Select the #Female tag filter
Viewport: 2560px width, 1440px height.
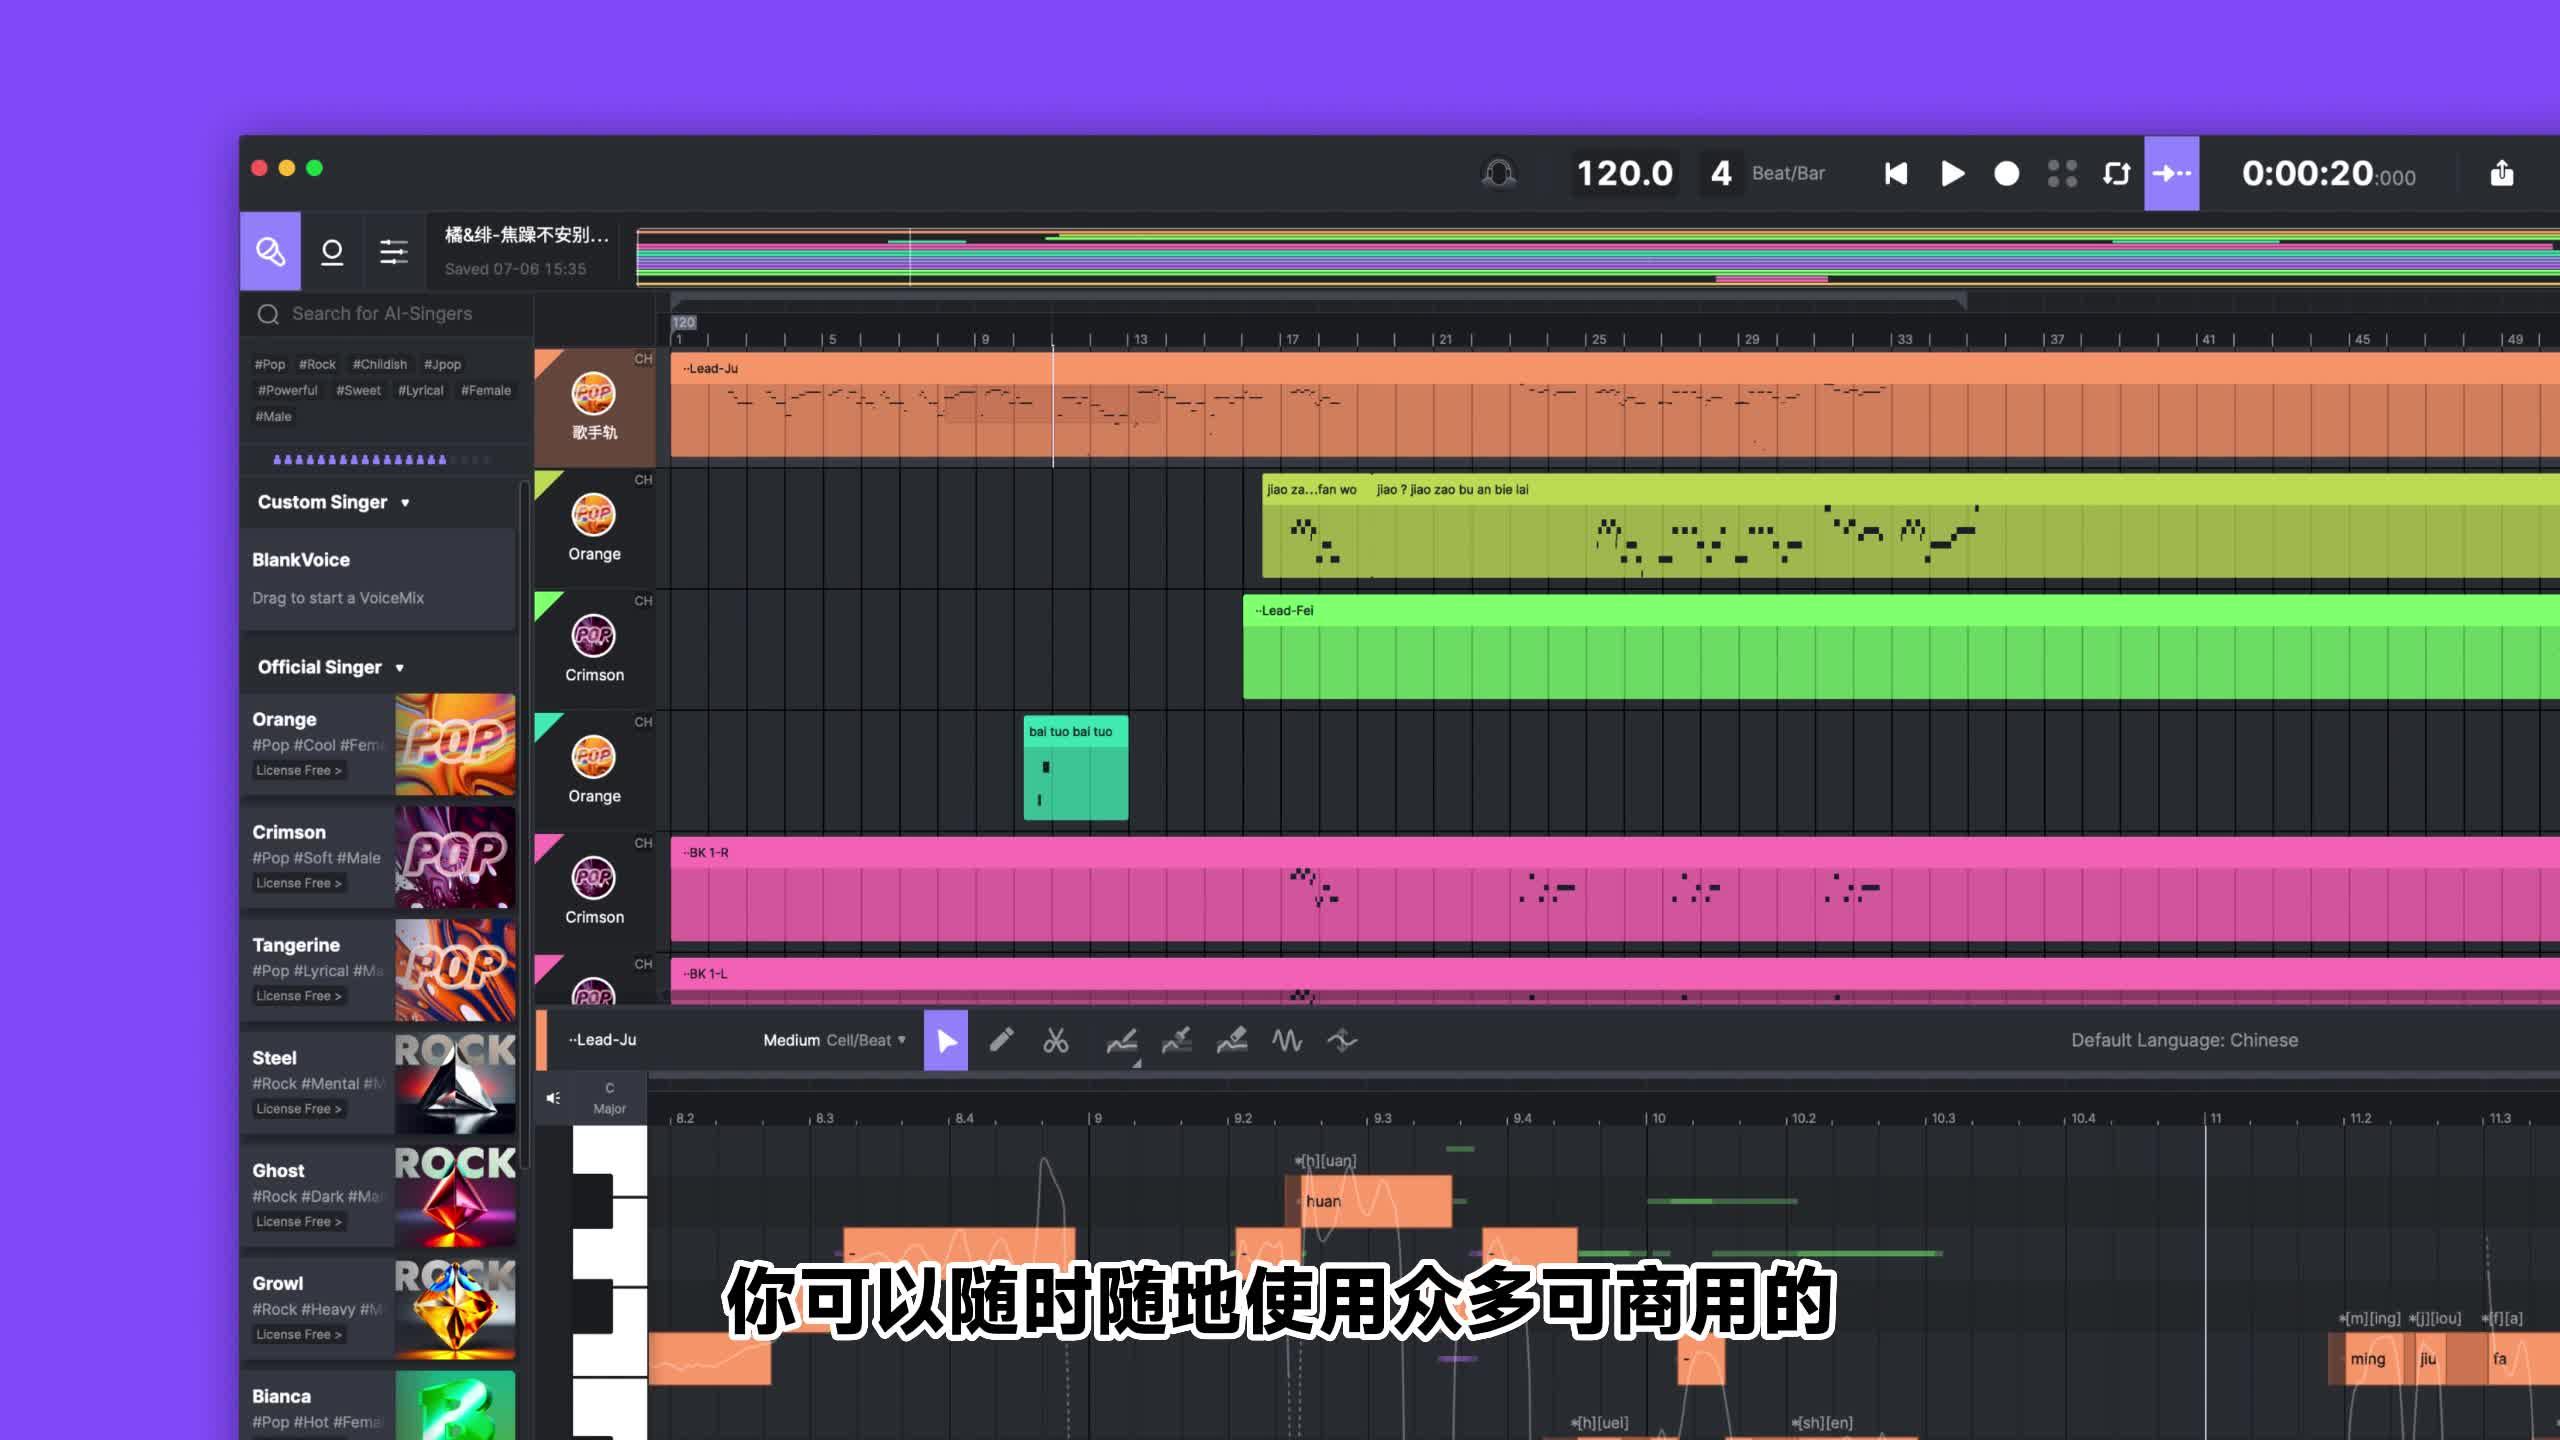[x=487, y=390]
